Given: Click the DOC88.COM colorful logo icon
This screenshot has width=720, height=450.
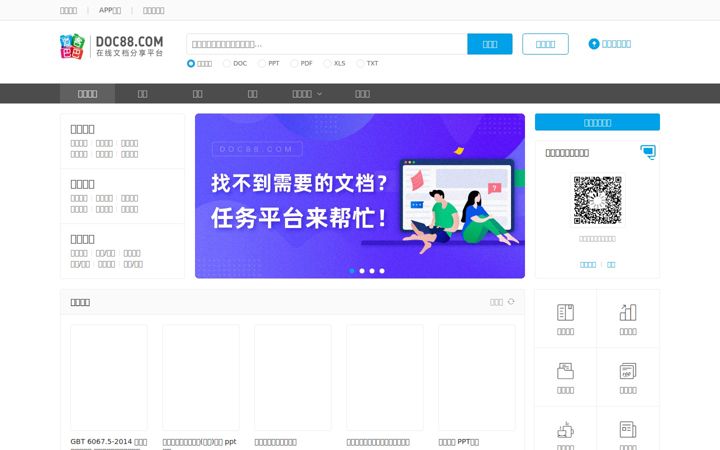Looking at the screenshot, I should [x=73, y=46].
